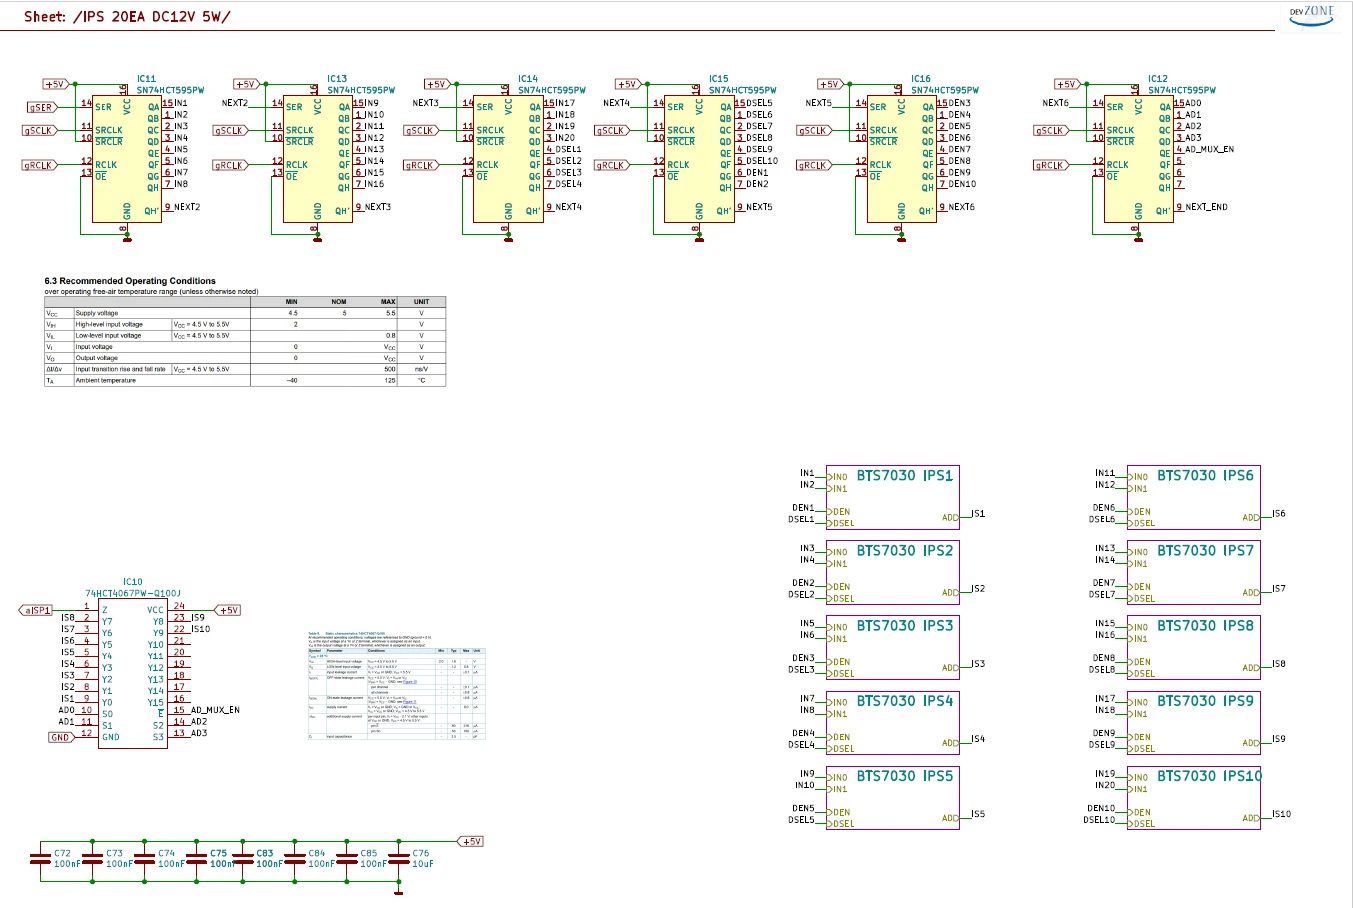Open the BTS7030 IPS2 hierarchical sheet

[893, 572]
